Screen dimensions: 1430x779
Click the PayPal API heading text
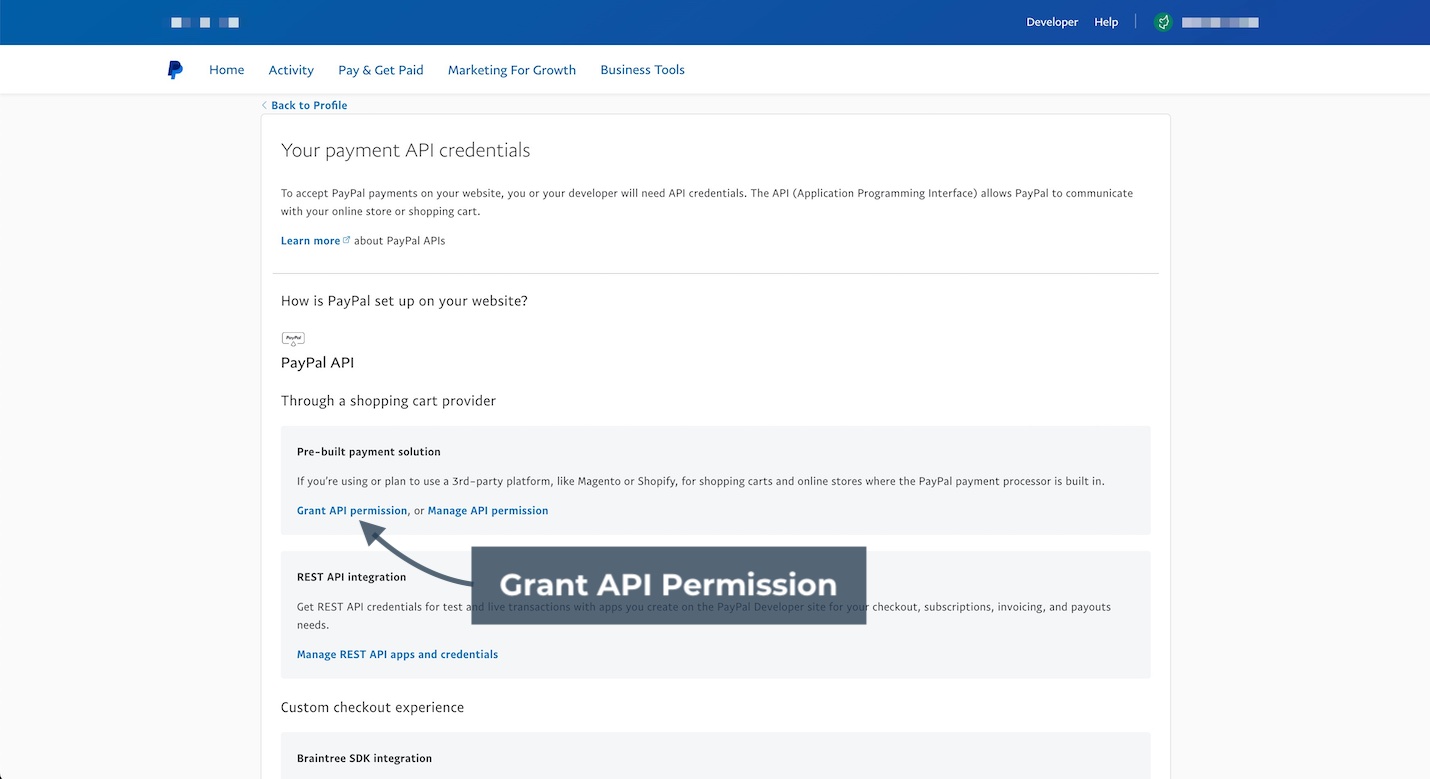tap(317, 363)
